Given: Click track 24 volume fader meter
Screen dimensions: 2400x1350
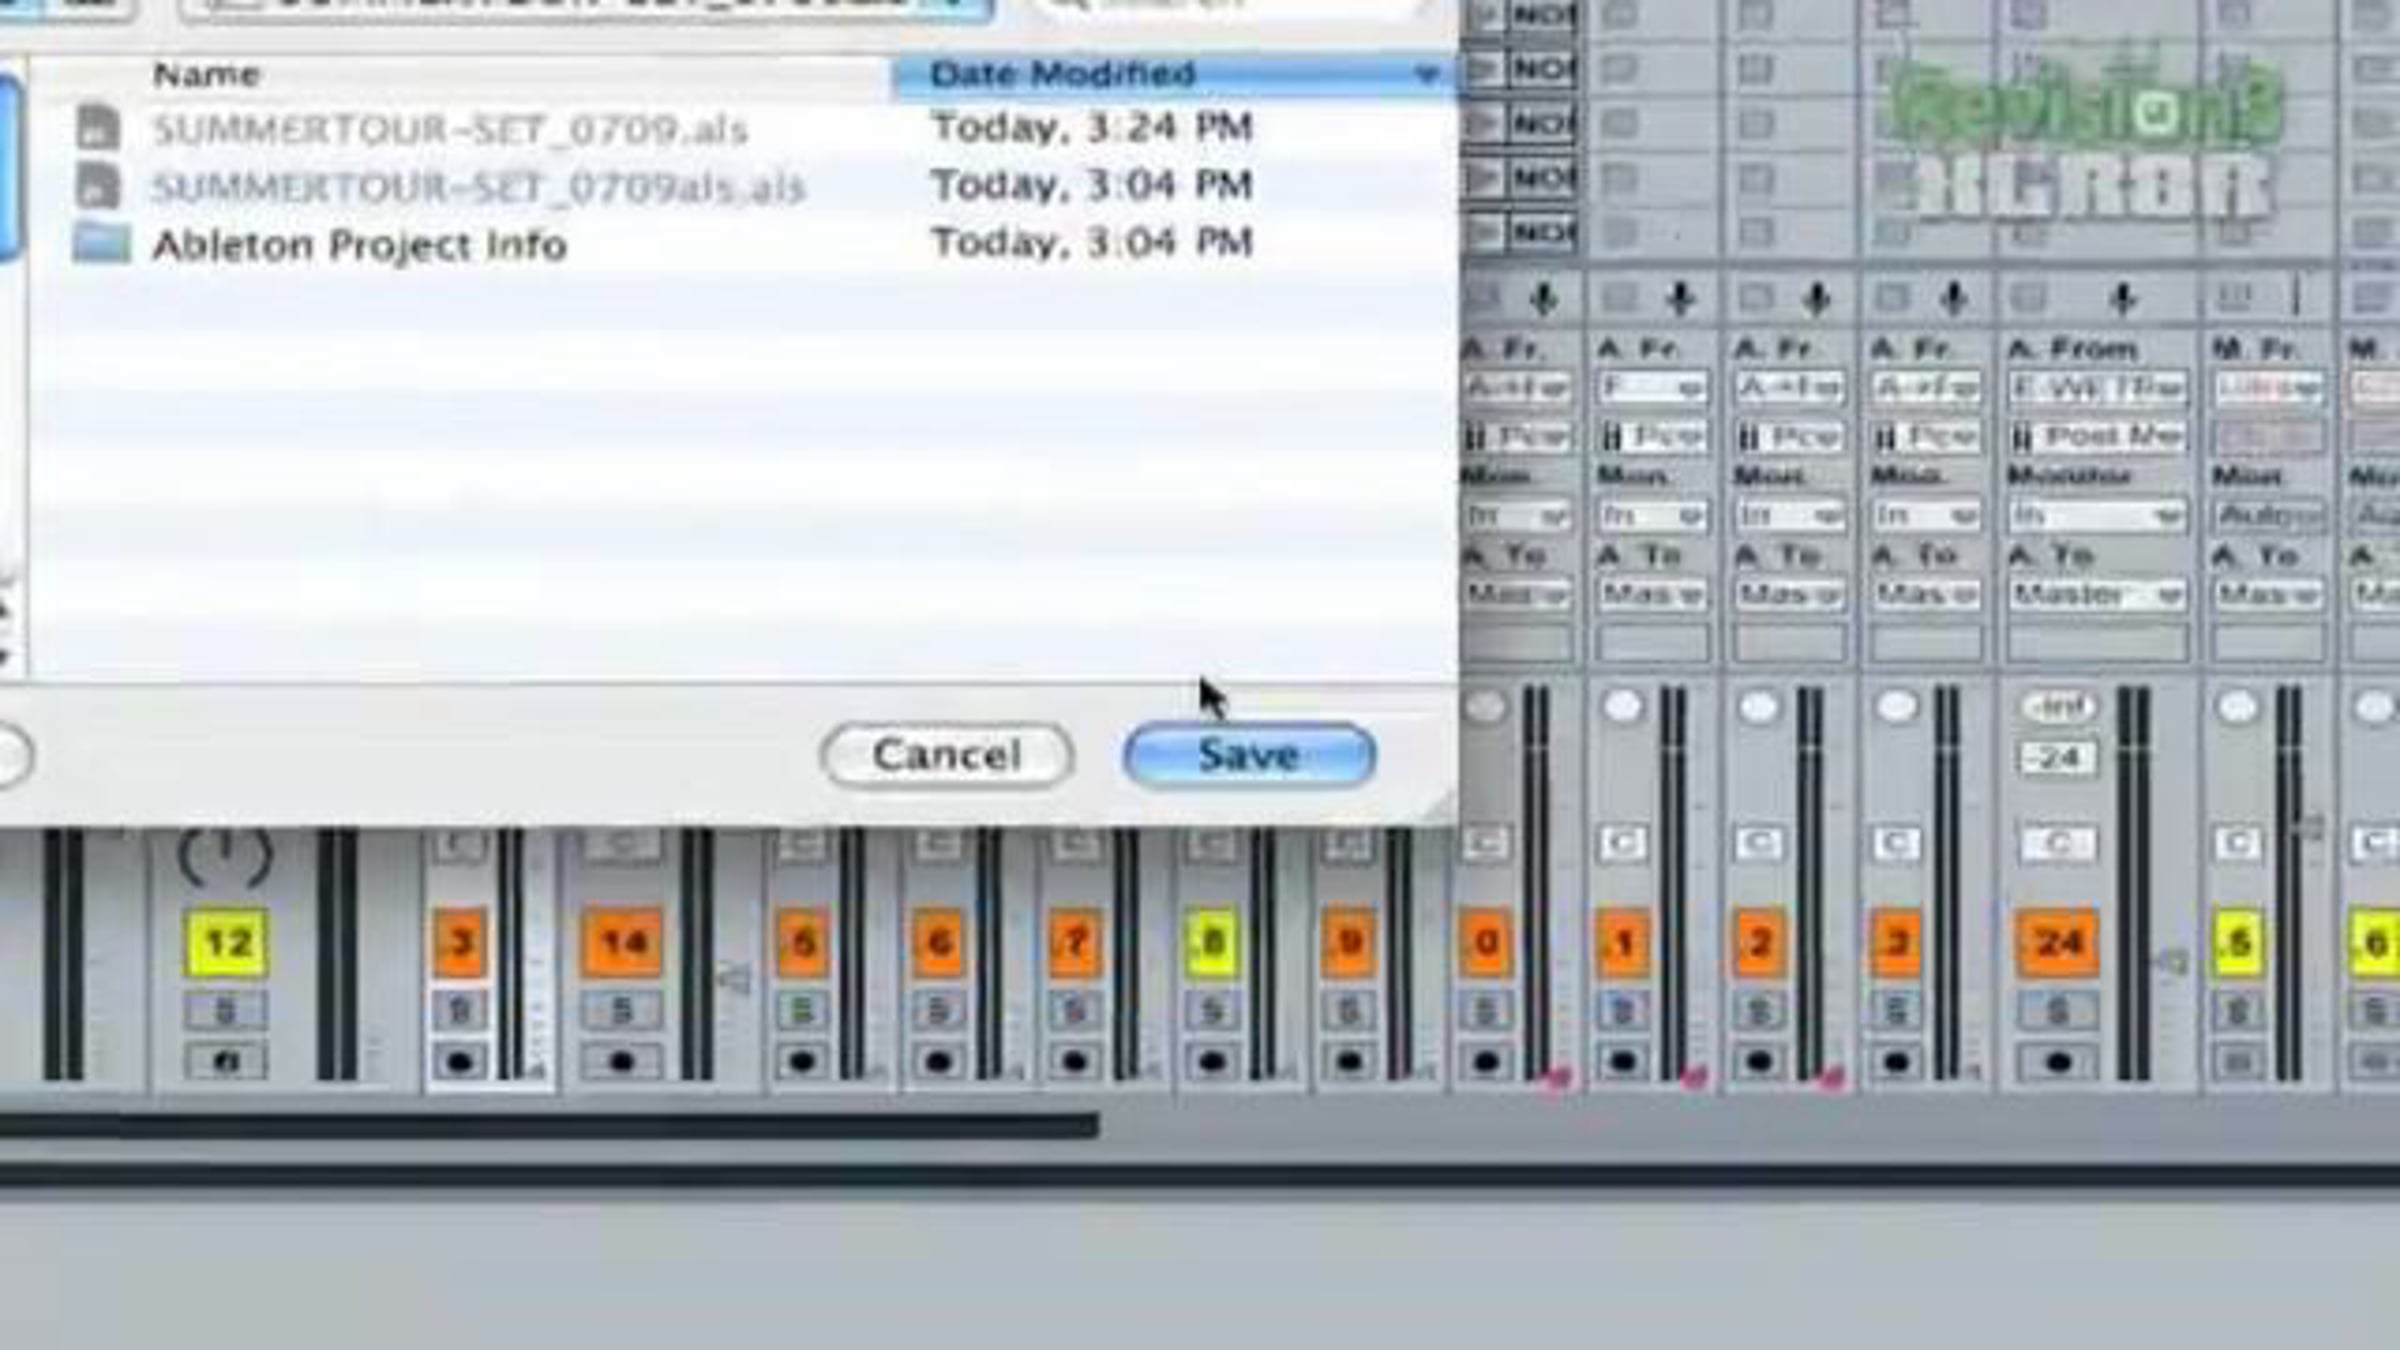Looking at the screenshot, I should pyautogui.click(x=2132, y=880).
